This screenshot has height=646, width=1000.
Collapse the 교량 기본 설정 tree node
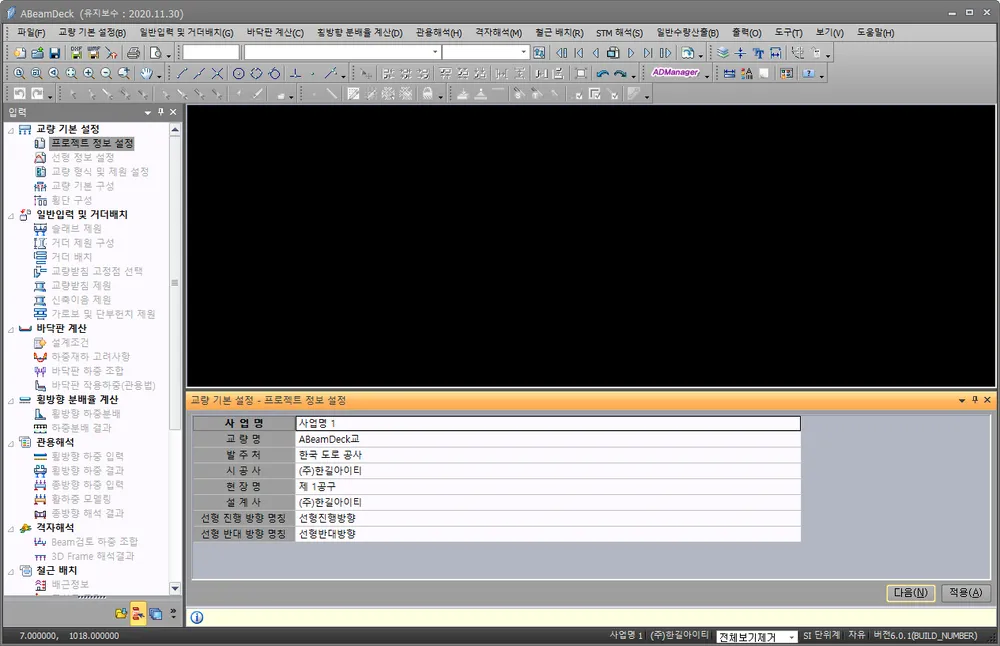coord(11,130)
